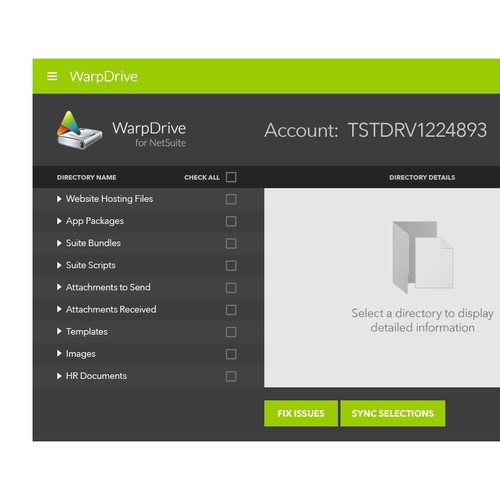Screen dimensions: 500x500
Task: Select the Suite Scripts directory name
Action: point(91,265)
